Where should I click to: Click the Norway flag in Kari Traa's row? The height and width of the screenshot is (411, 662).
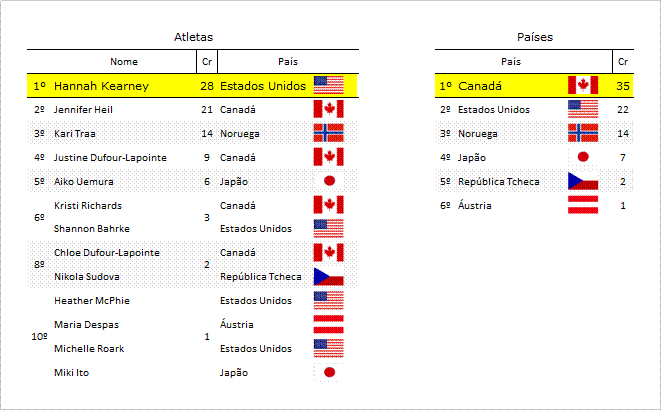click(x=328, y=133)
